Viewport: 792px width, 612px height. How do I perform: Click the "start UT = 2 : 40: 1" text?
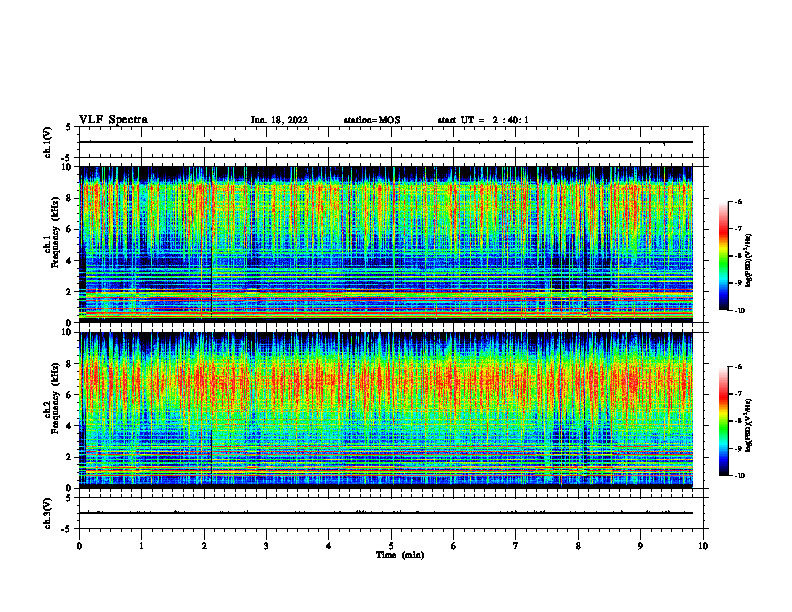(483, 120)
